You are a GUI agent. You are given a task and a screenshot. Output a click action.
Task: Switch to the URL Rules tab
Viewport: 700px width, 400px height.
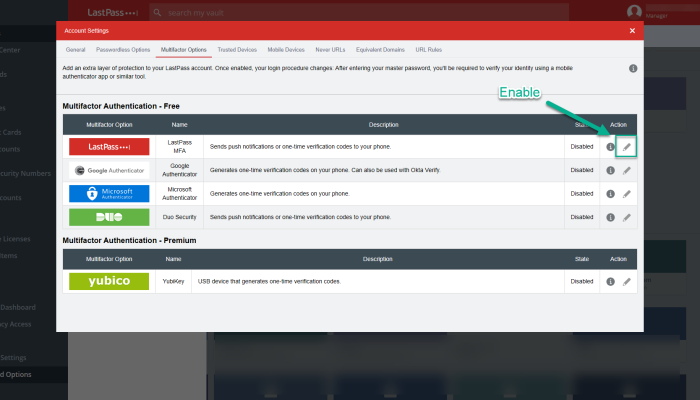[429, 50]
